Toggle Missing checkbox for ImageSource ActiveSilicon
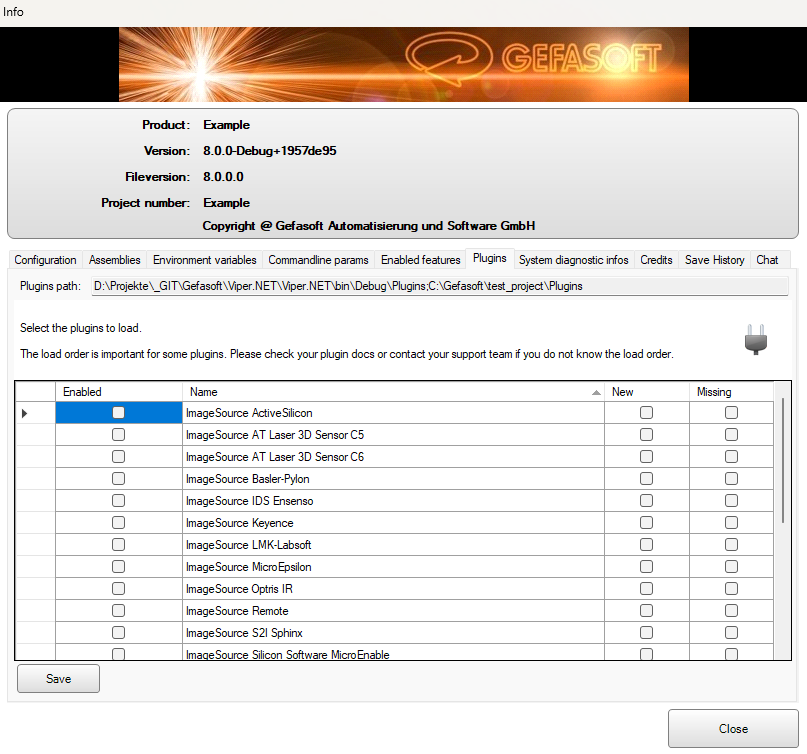The image size is (807, 754). click(731, 413)
